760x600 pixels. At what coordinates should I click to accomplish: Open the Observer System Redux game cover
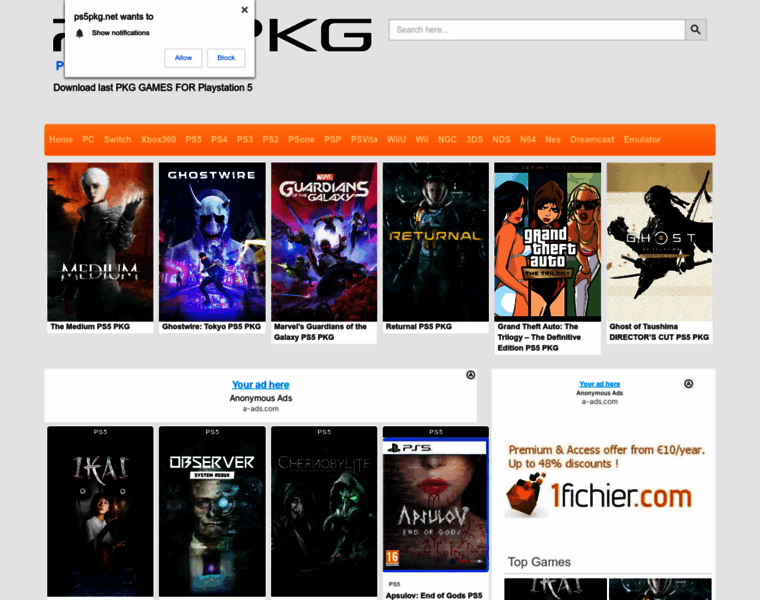(212, 511)
